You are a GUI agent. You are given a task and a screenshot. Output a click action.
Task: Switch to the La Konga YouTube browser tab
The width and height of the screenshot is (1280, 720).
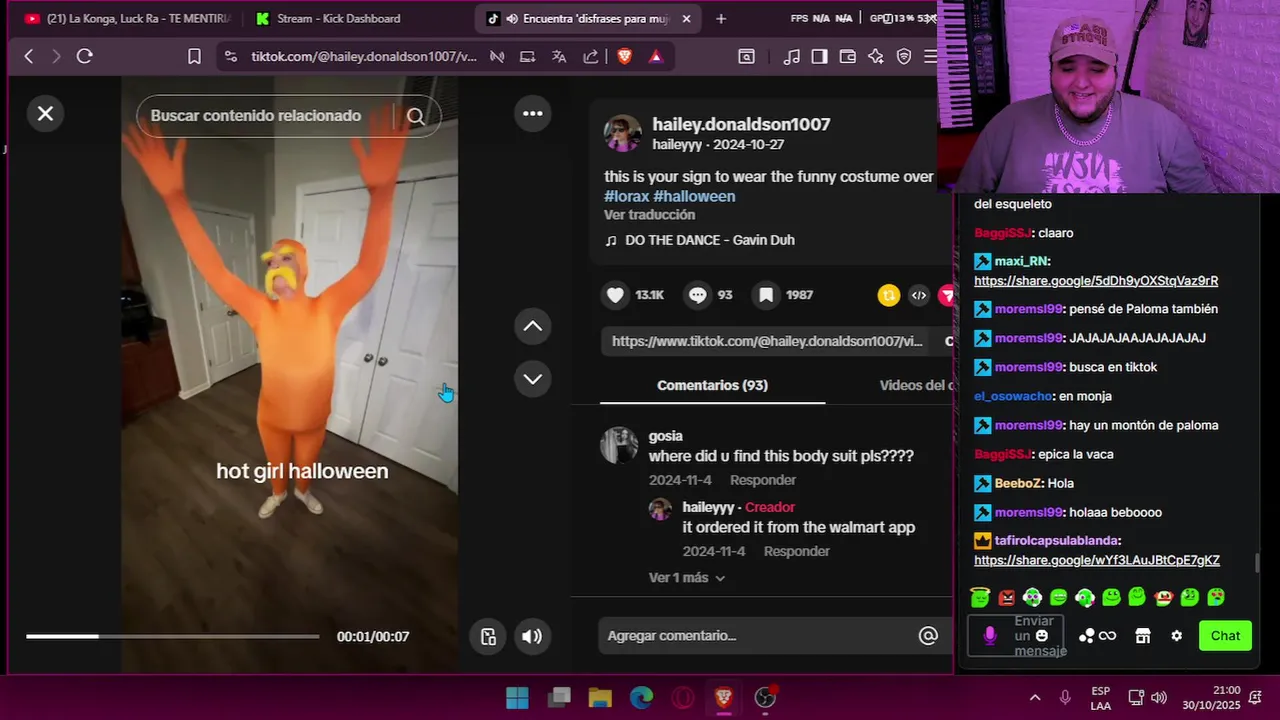point(128,19)
